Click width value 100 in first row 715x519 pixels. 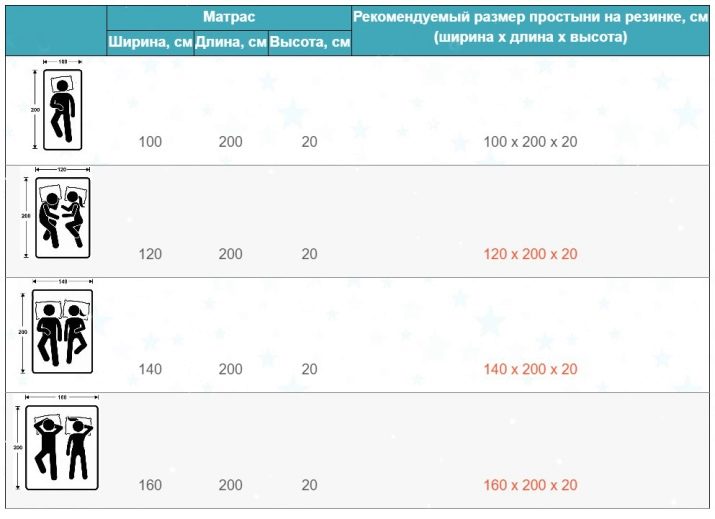tap(150, 142)
